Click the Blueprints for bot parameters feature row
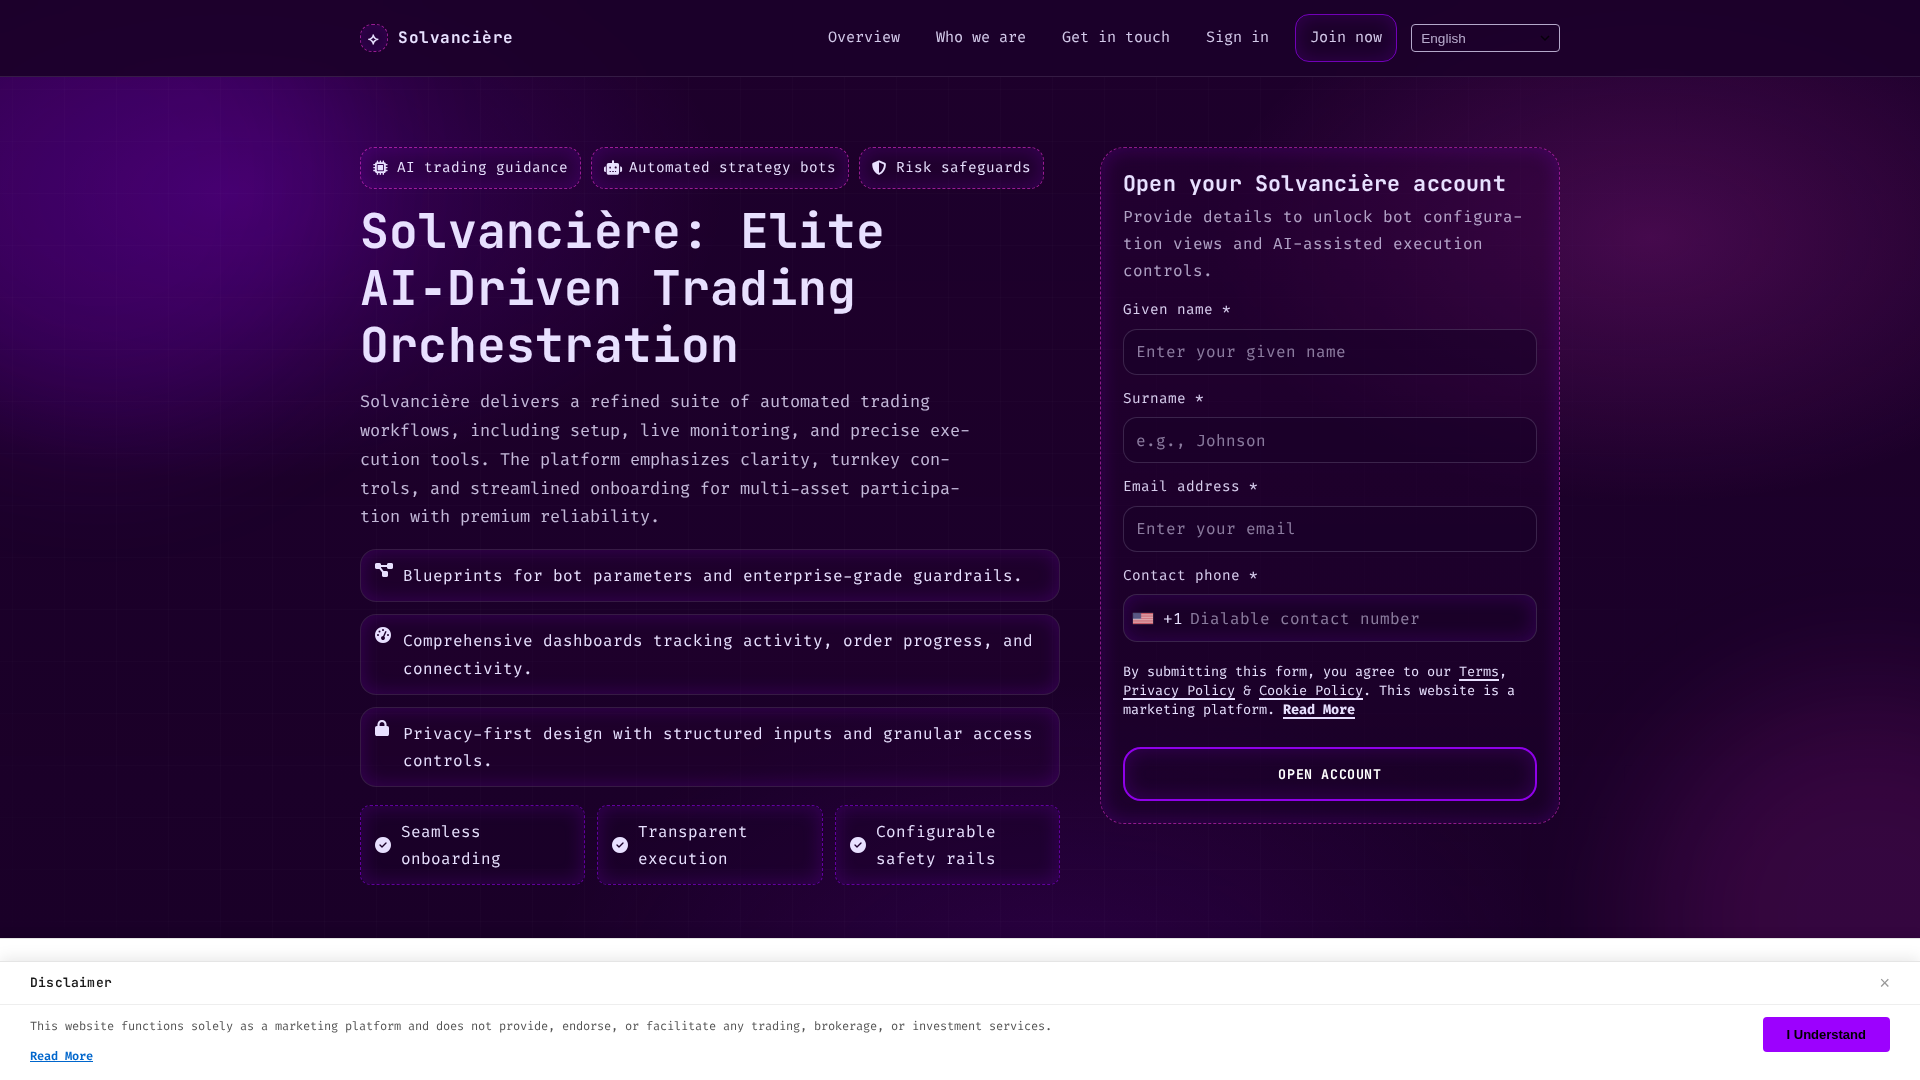The image size is (1920, 1080). [710, 576]
